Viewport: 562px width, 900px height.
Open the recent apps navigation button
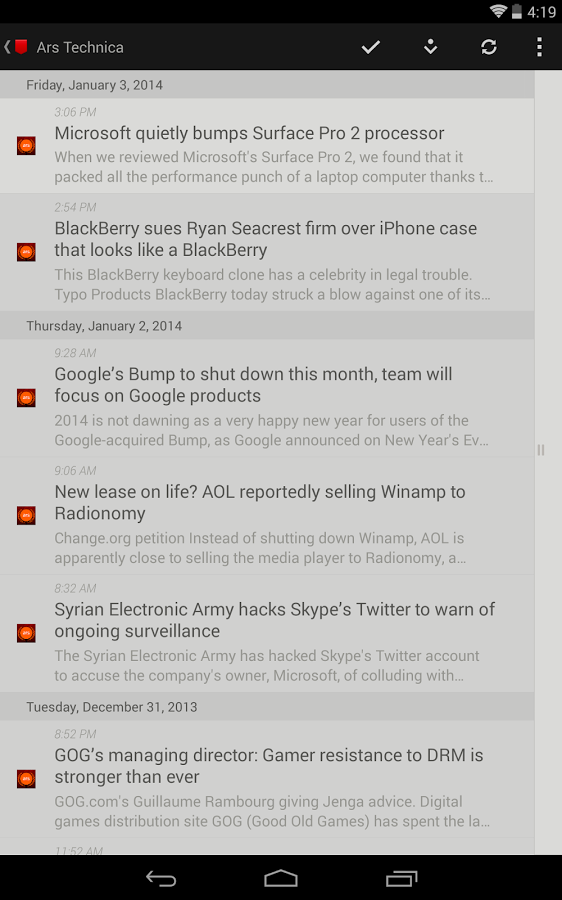pos(401,878)
